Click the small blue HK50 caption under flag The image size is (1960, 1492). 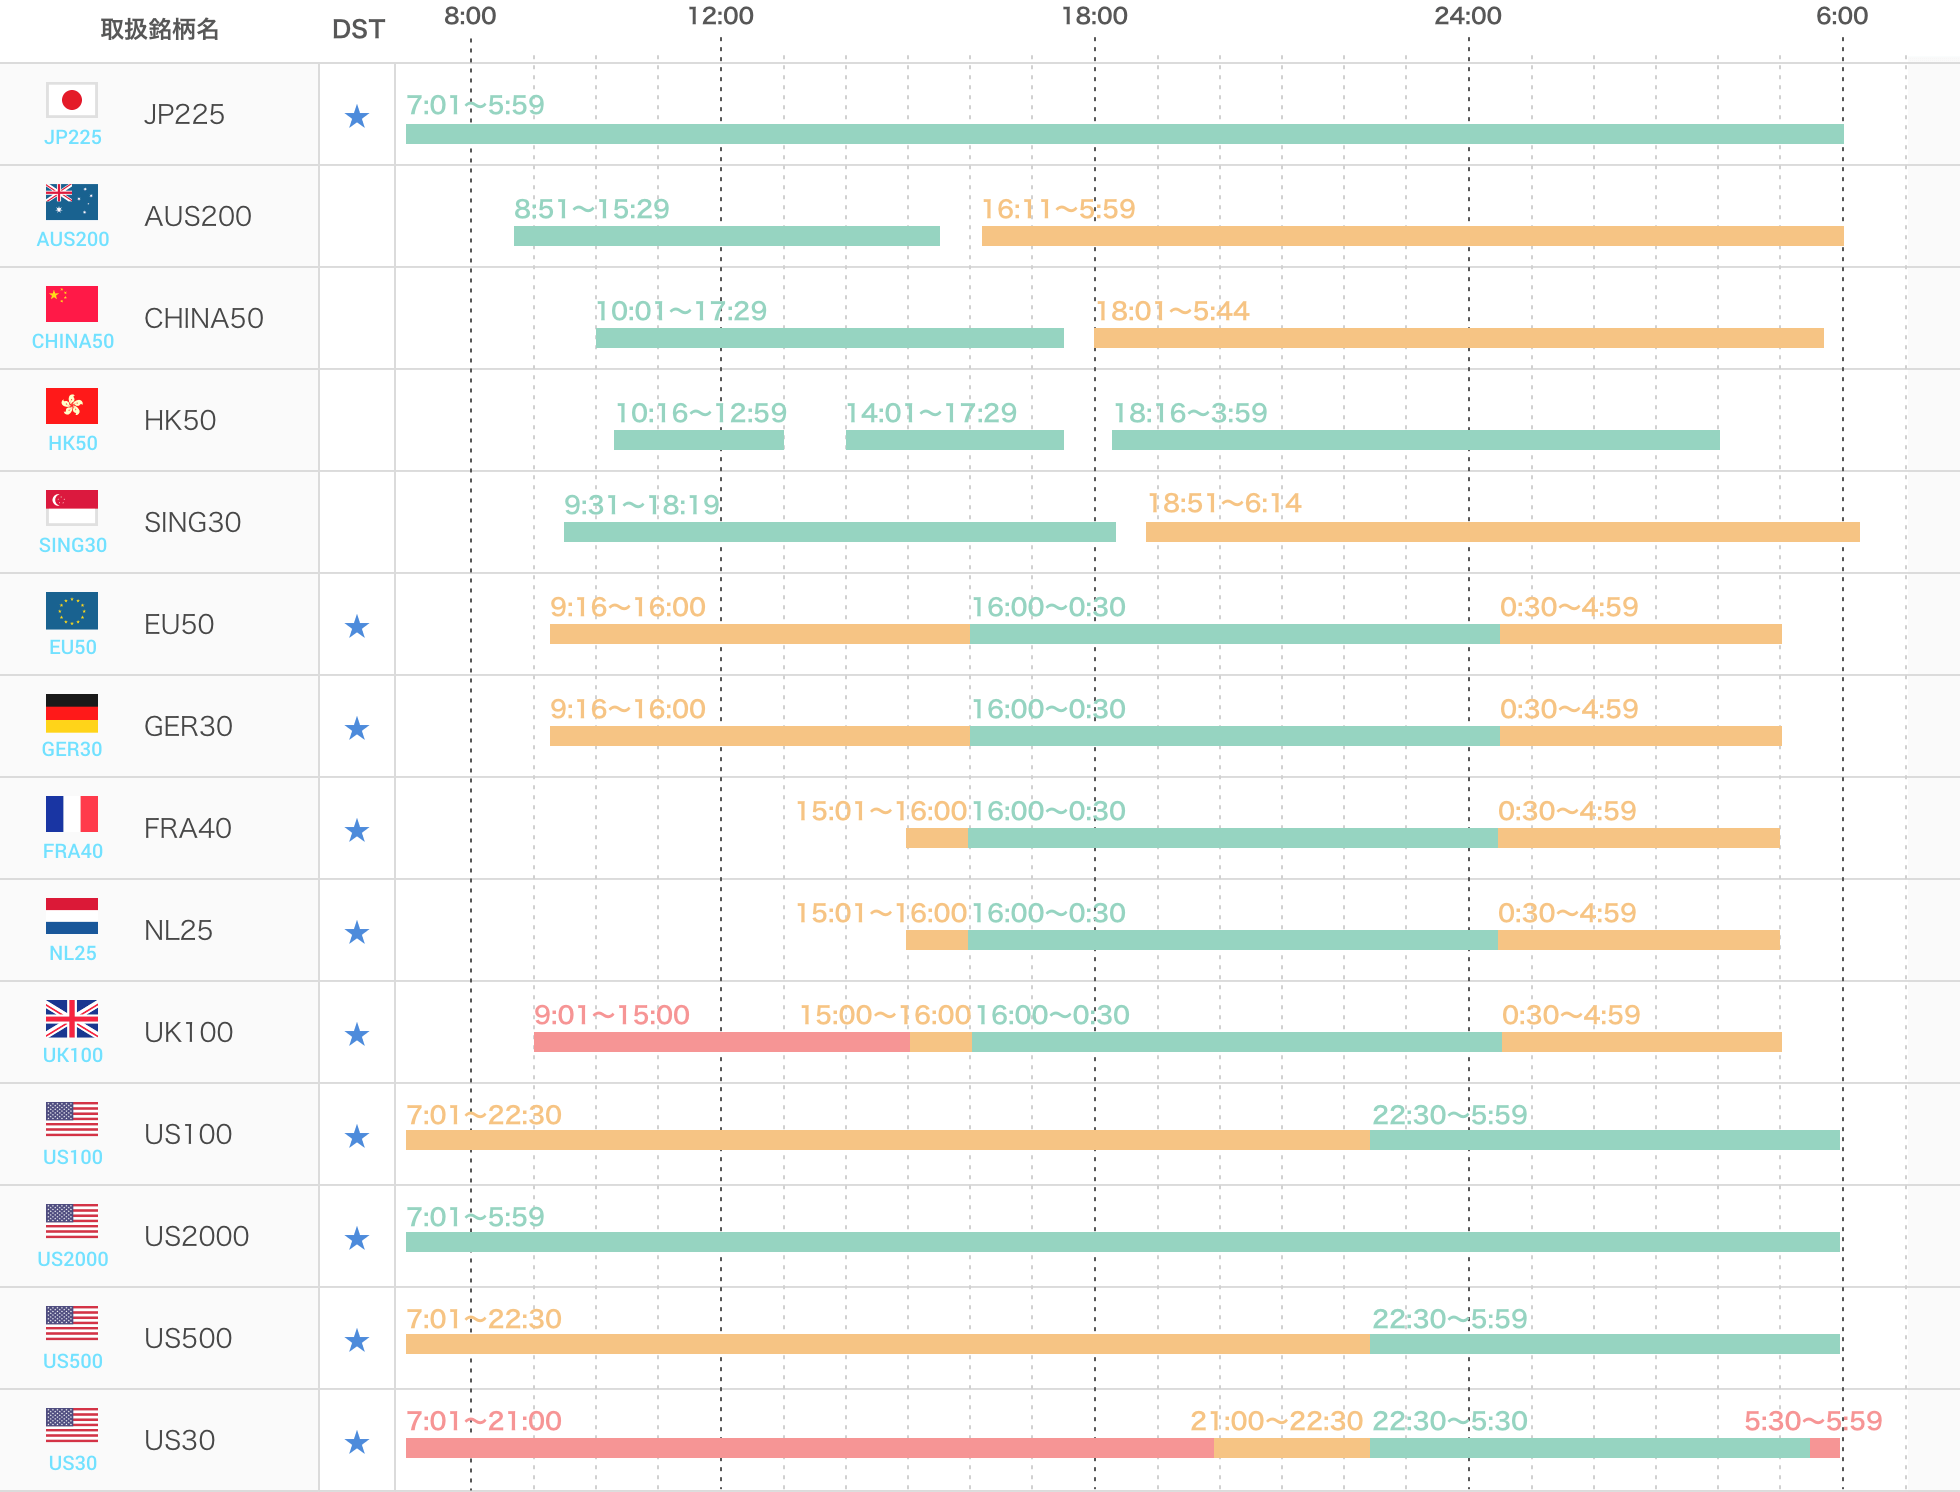click(73, 443)
